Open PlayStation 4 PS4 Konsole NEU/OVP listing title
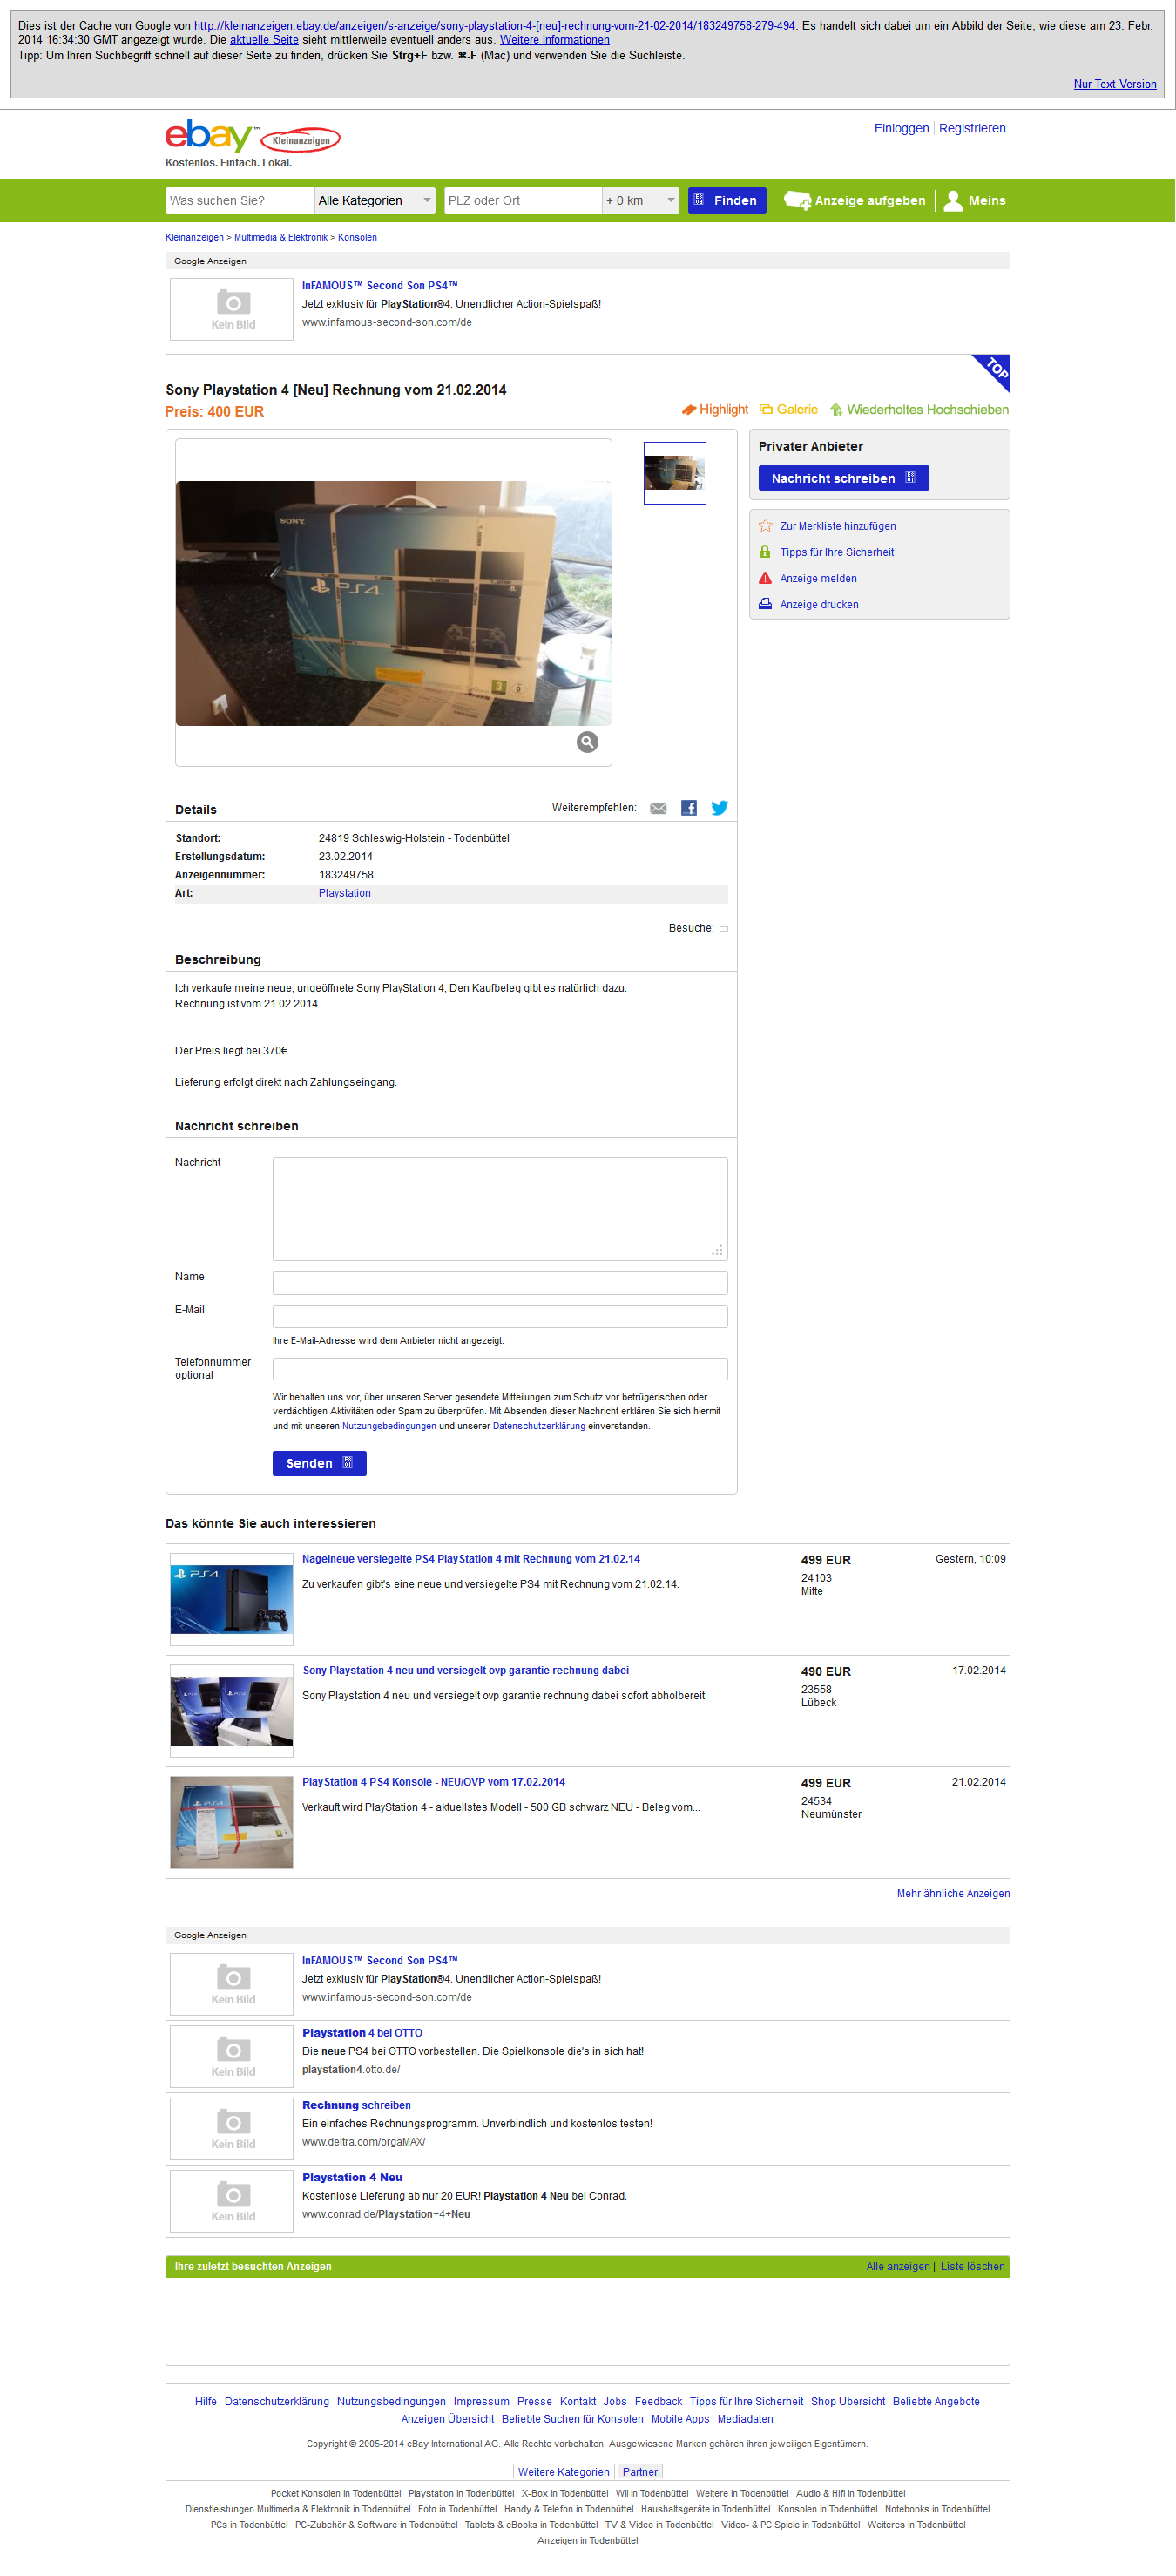This screenshot has width=1176, height=2576. (433, 1782)
